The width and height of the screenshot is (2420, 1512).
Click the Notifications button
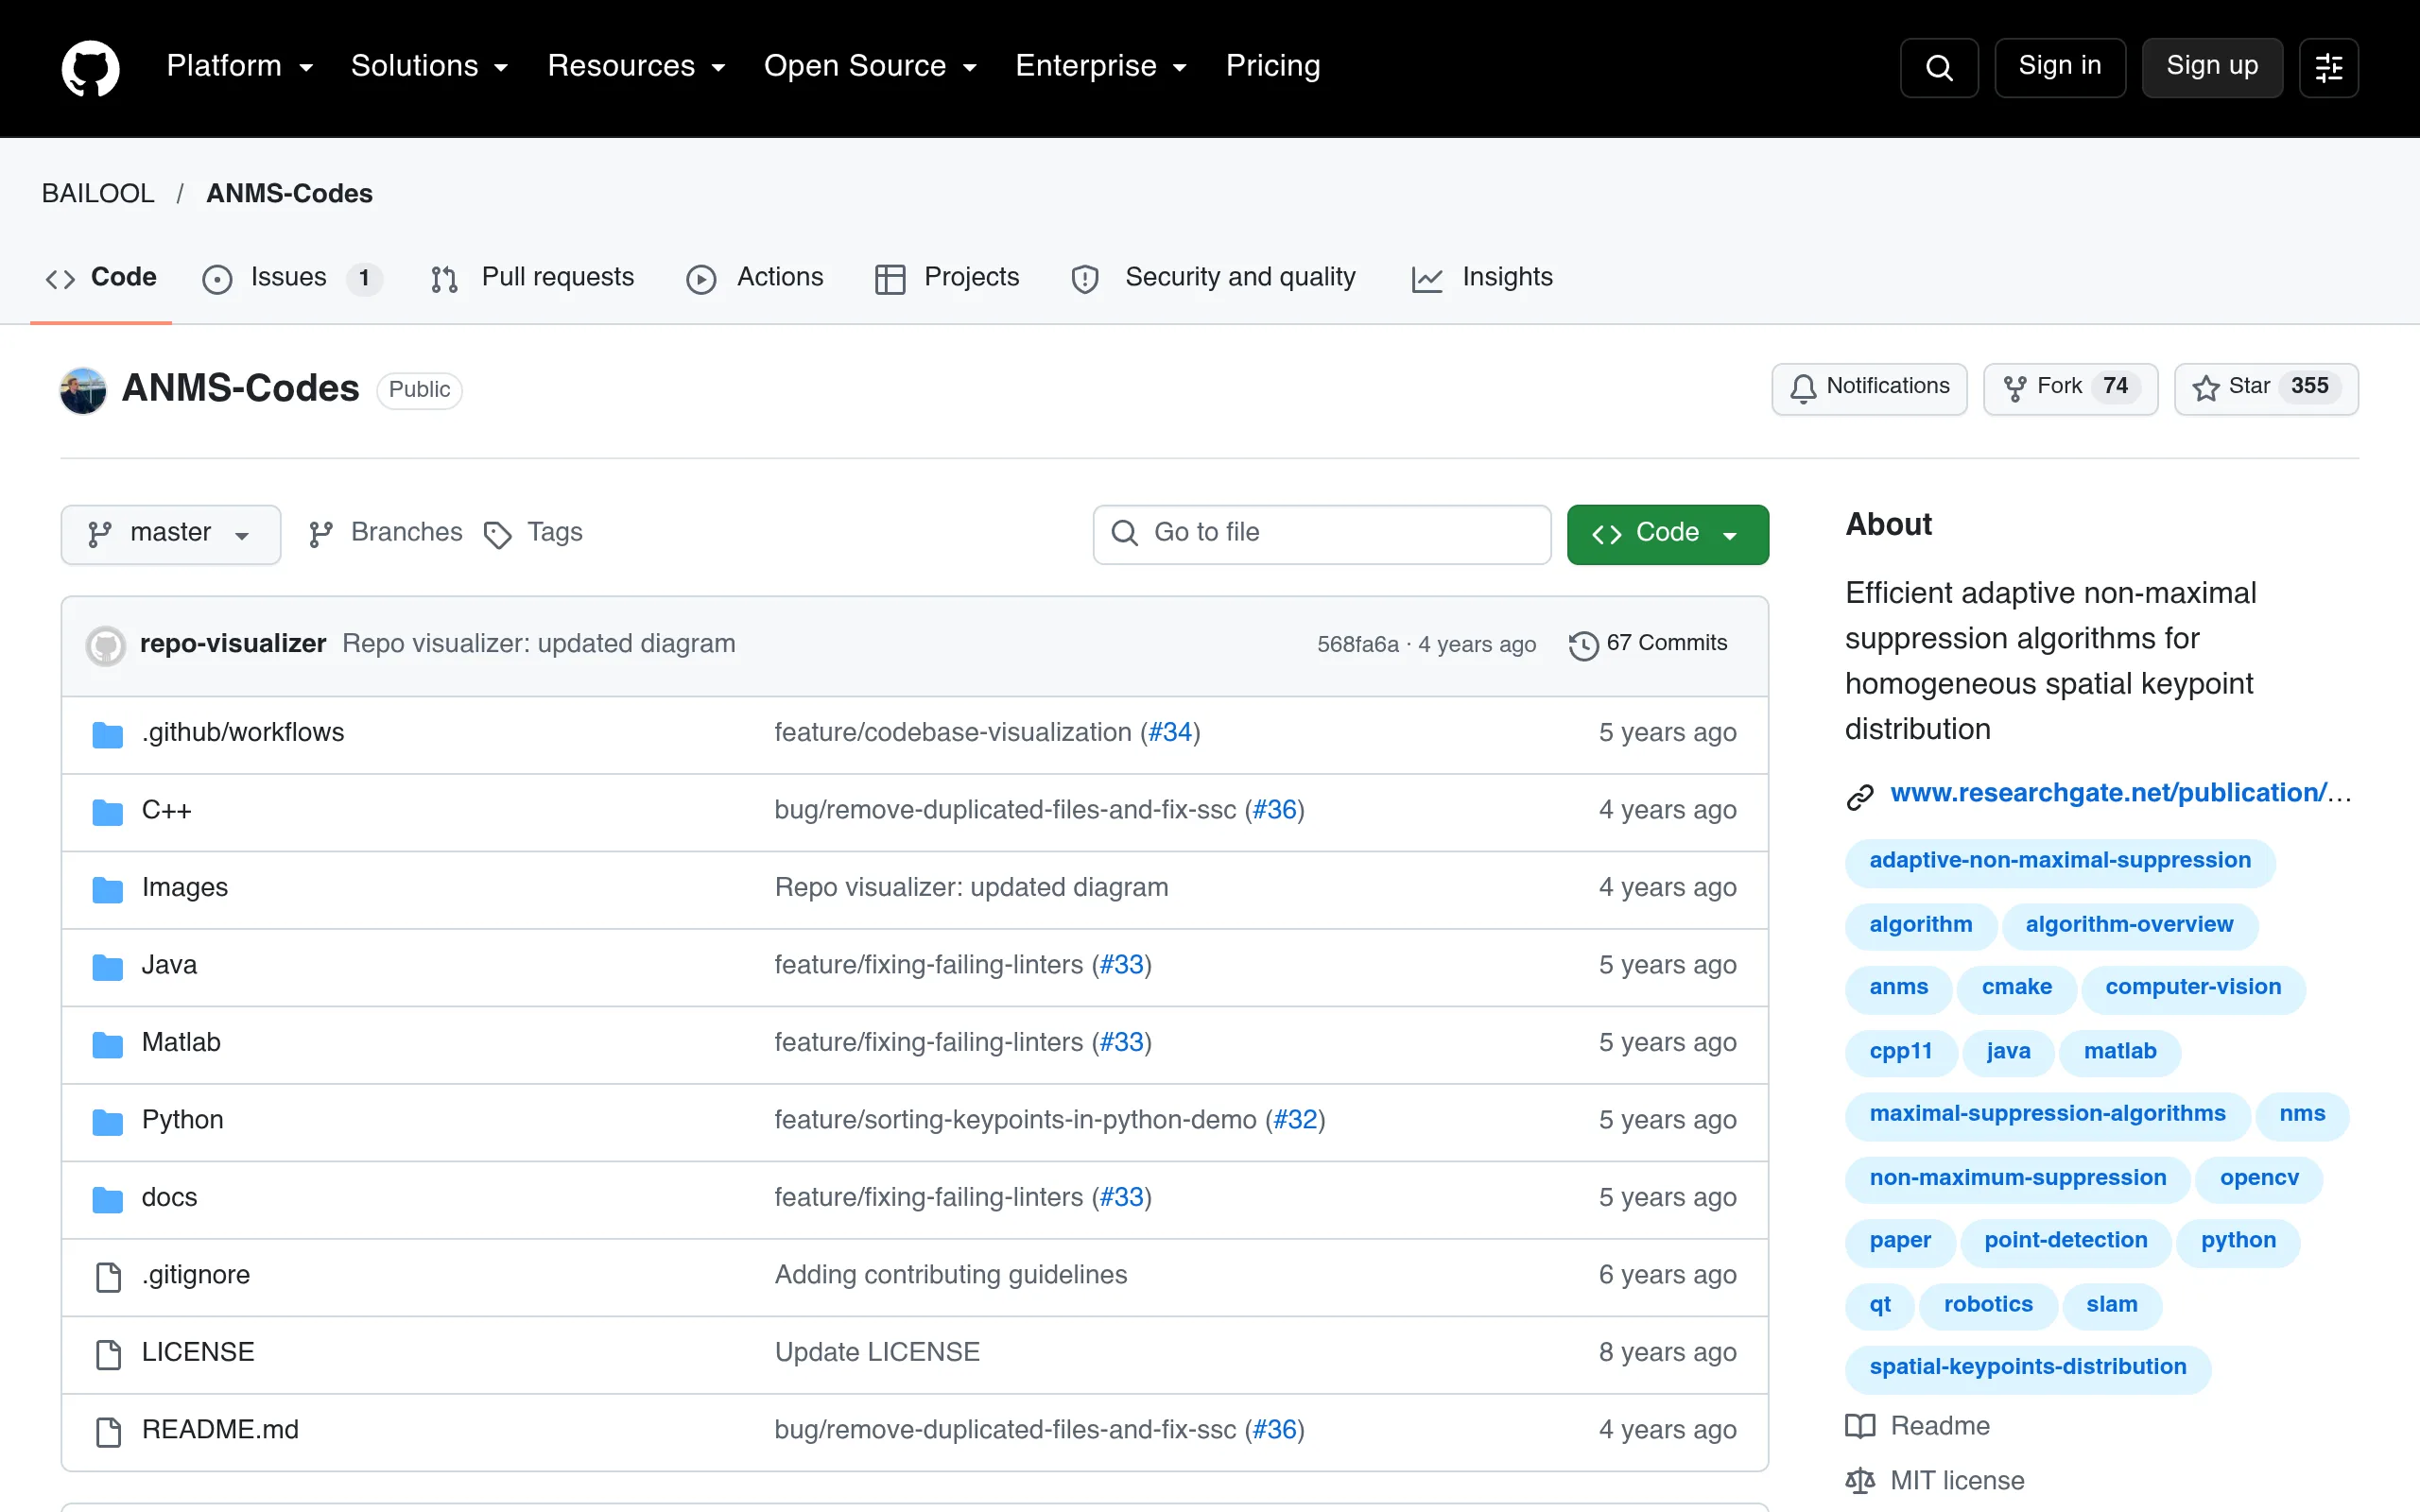tap(1869, 388)
